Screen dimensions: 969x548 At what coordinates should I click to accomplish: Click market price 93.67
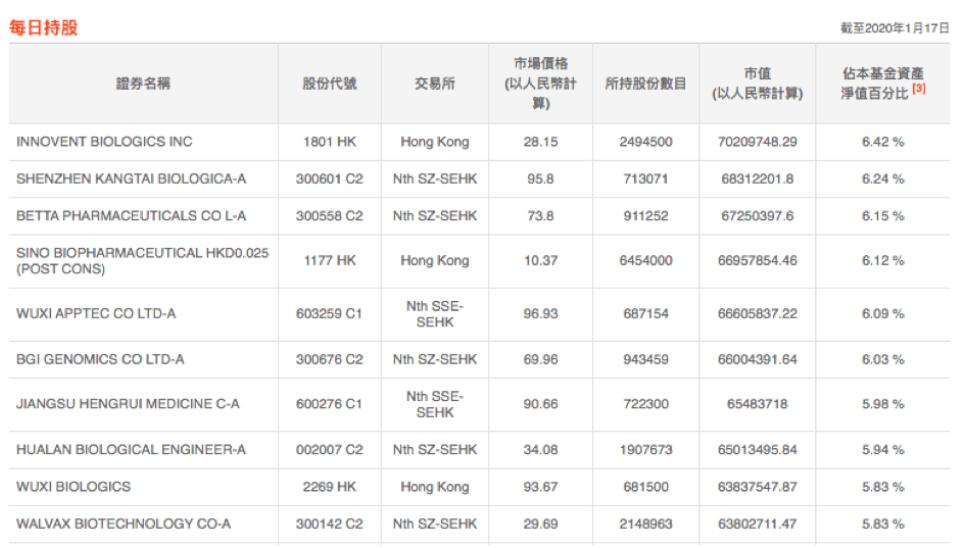541,486
